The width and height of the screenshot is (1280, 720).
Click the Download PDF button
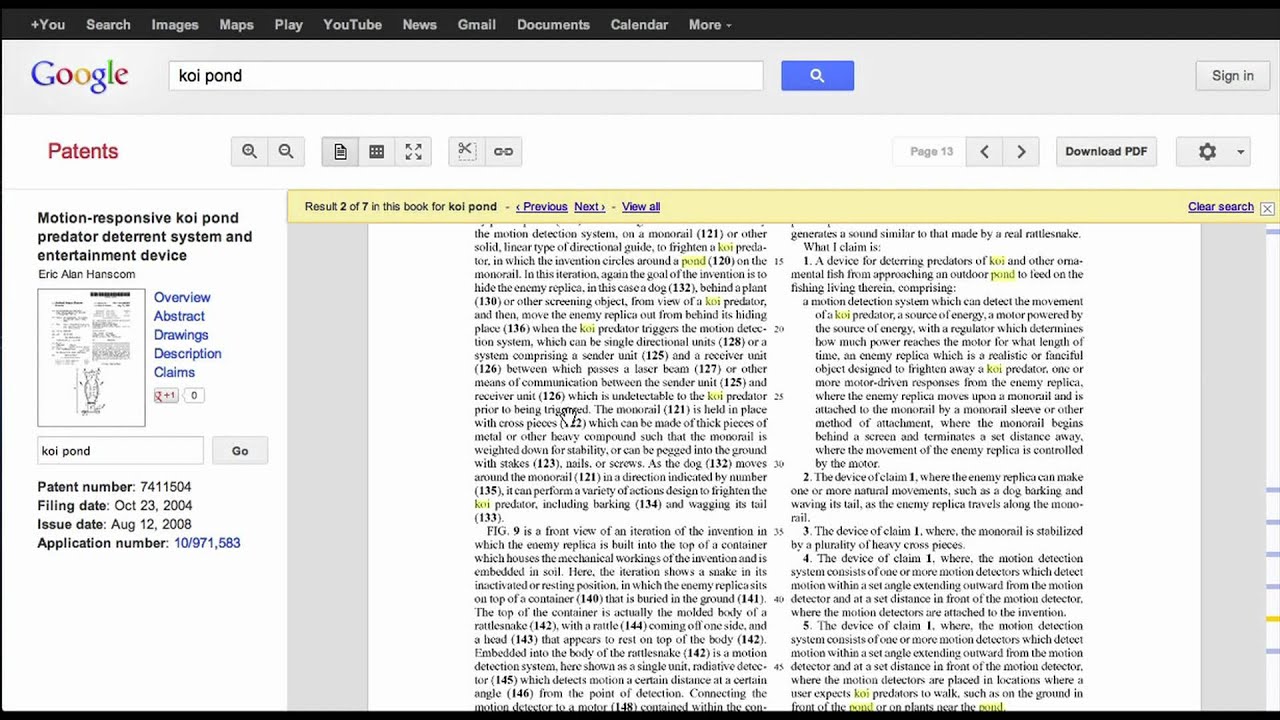1106,151
